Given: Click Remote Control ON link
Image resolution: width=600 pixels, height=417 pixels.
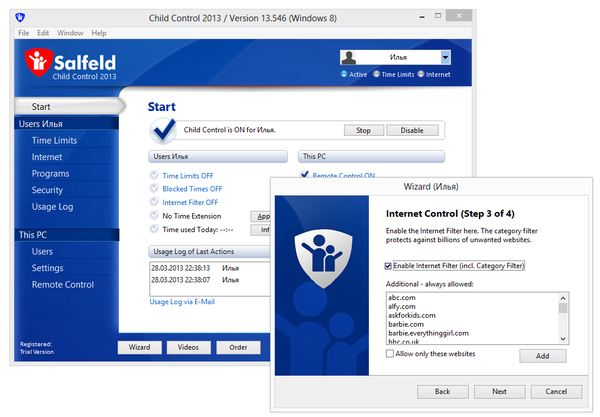Looking at the screenshot, I should click(x=344, y=175).
